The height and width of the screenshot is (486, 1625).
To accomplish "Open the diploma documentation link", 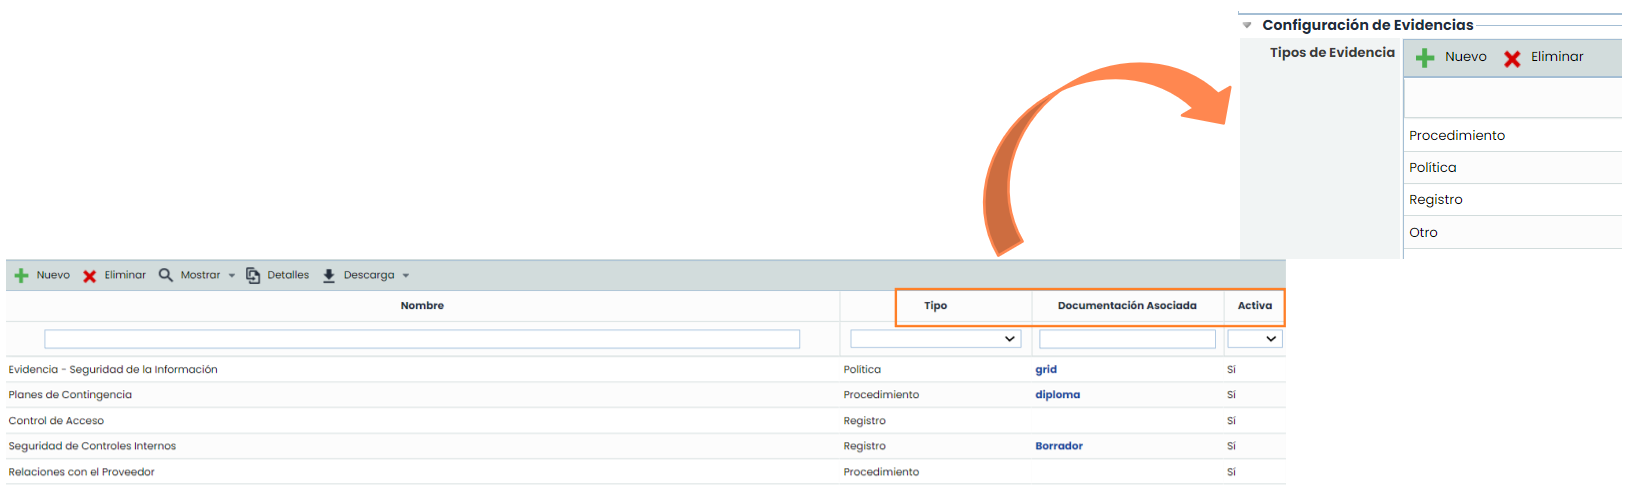I will 1057,395.
